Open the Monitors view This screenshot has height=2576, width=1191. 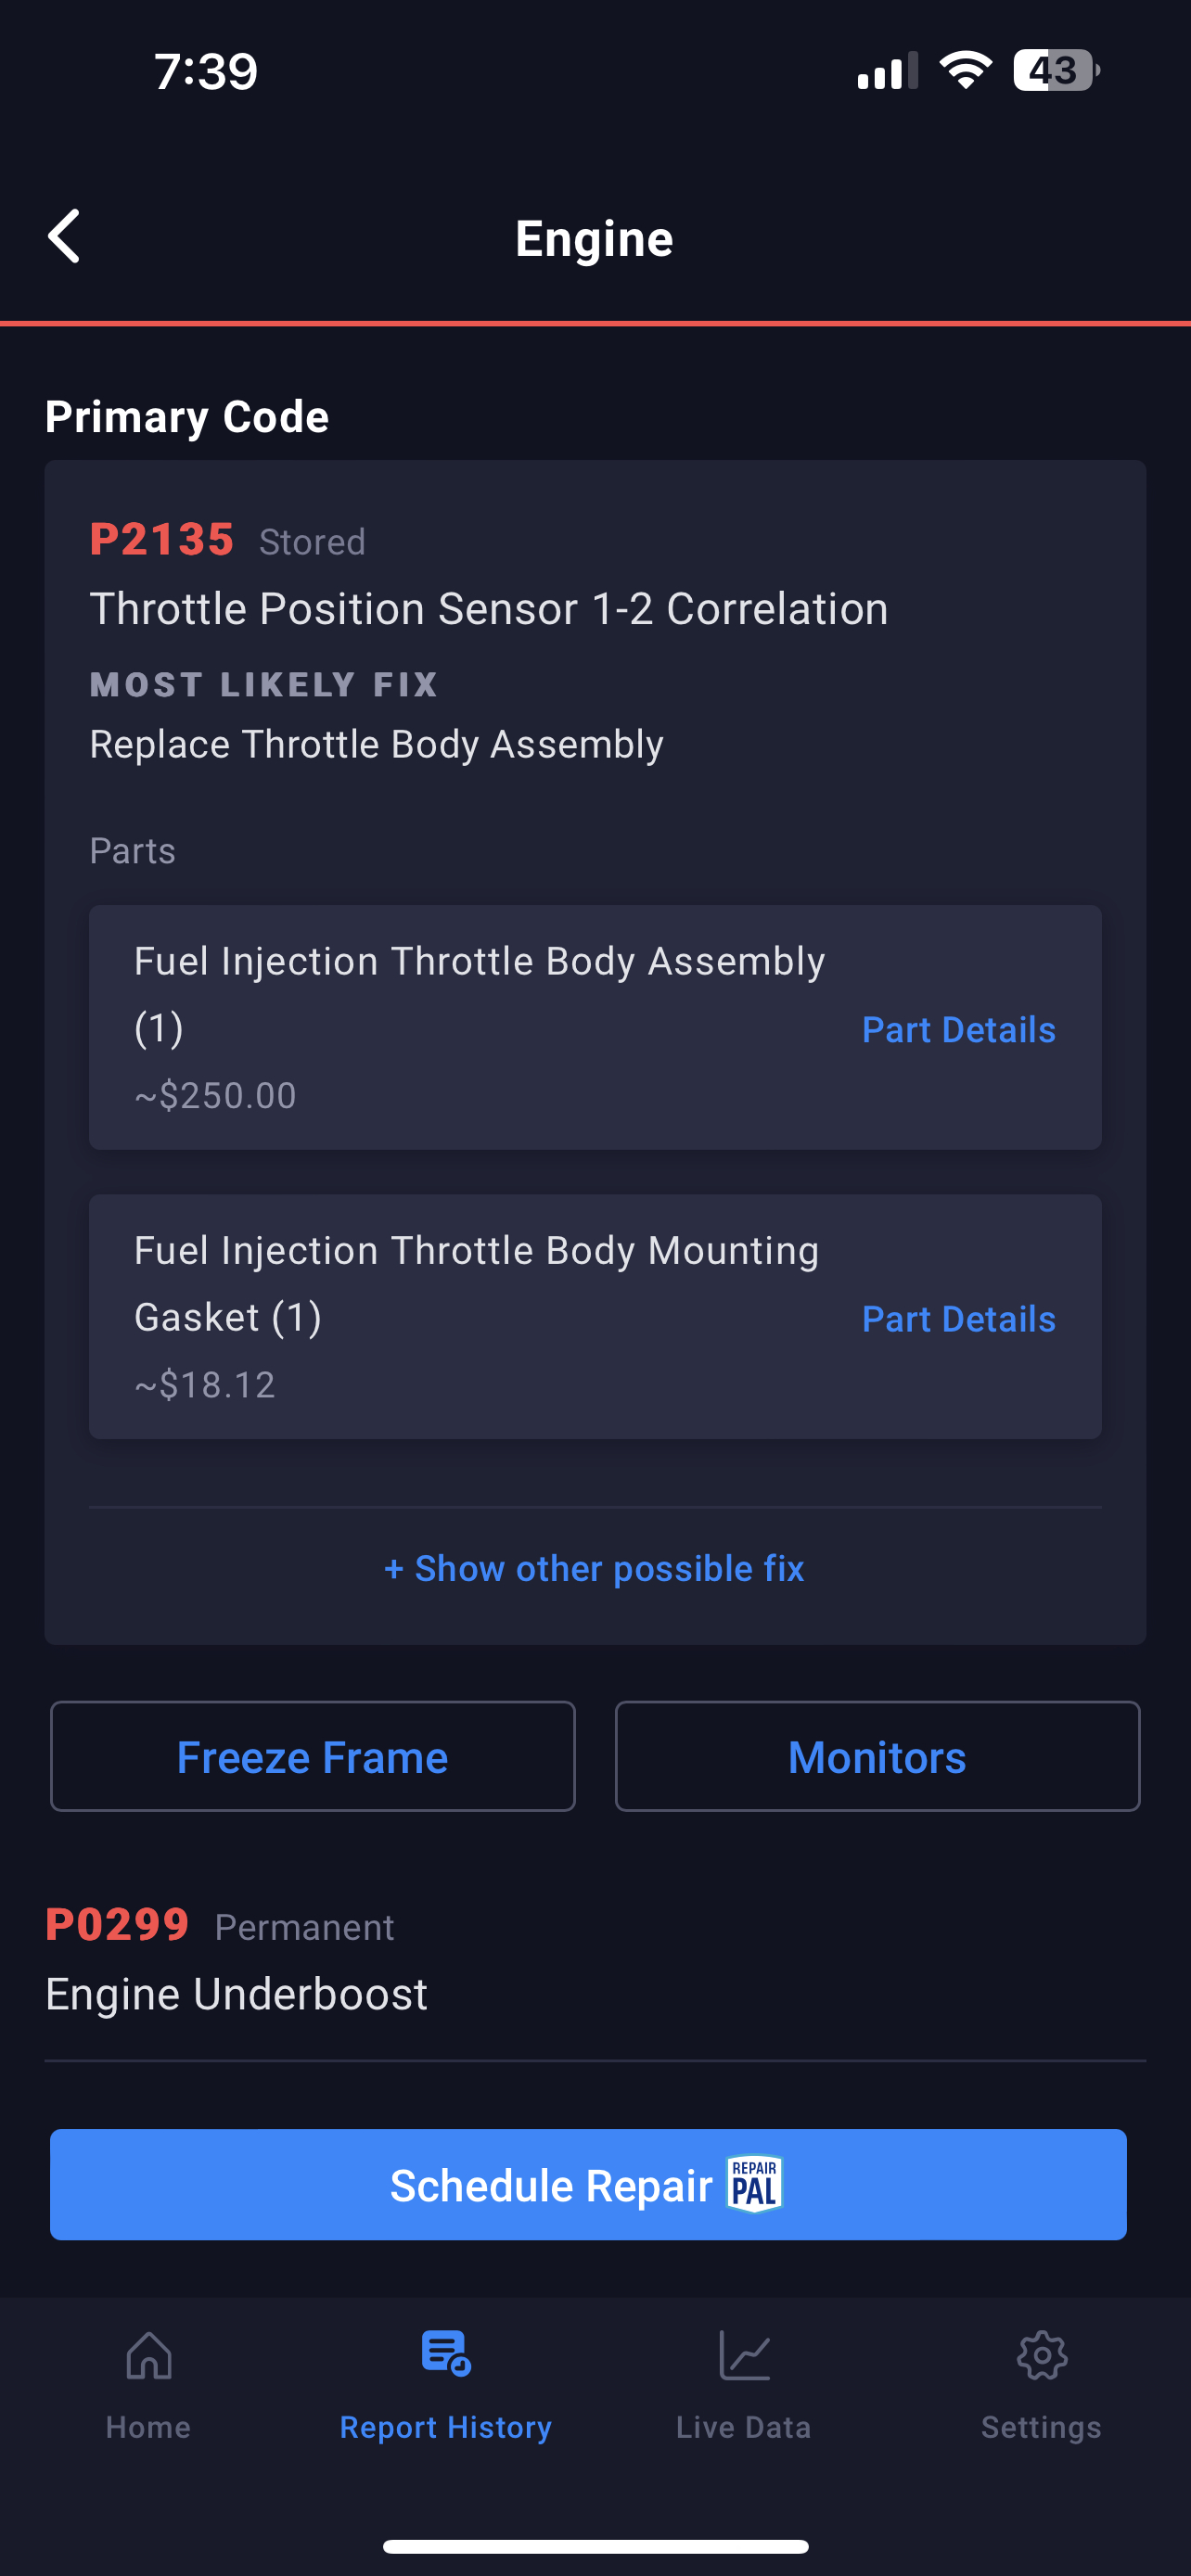pos(877,1757)
